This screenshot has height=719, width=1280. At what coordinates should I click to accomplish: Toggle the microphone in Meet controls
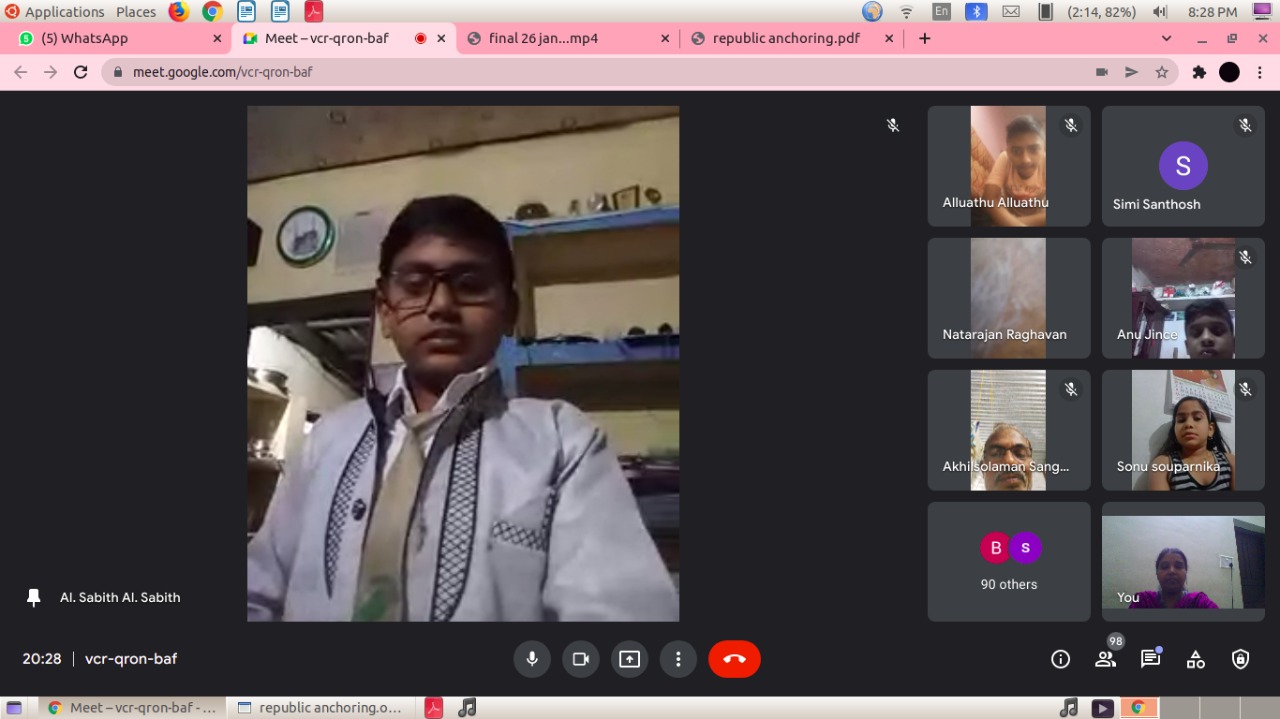pyautogui.click(x=532, y=659)
